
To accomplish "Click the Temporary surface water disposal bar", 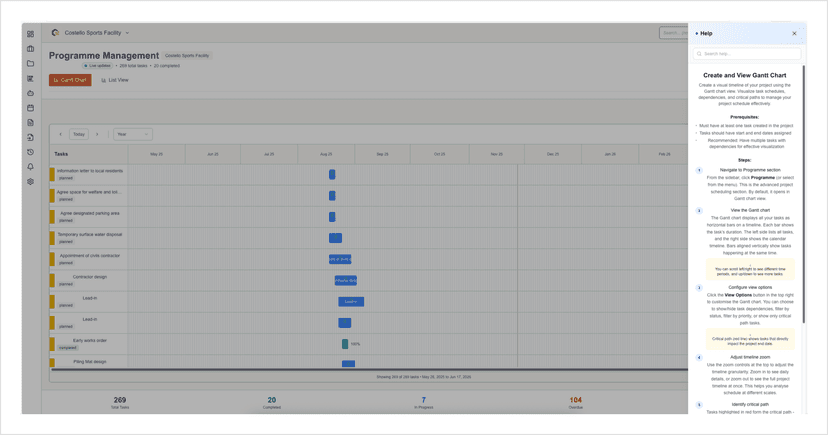I will point(335,238).
